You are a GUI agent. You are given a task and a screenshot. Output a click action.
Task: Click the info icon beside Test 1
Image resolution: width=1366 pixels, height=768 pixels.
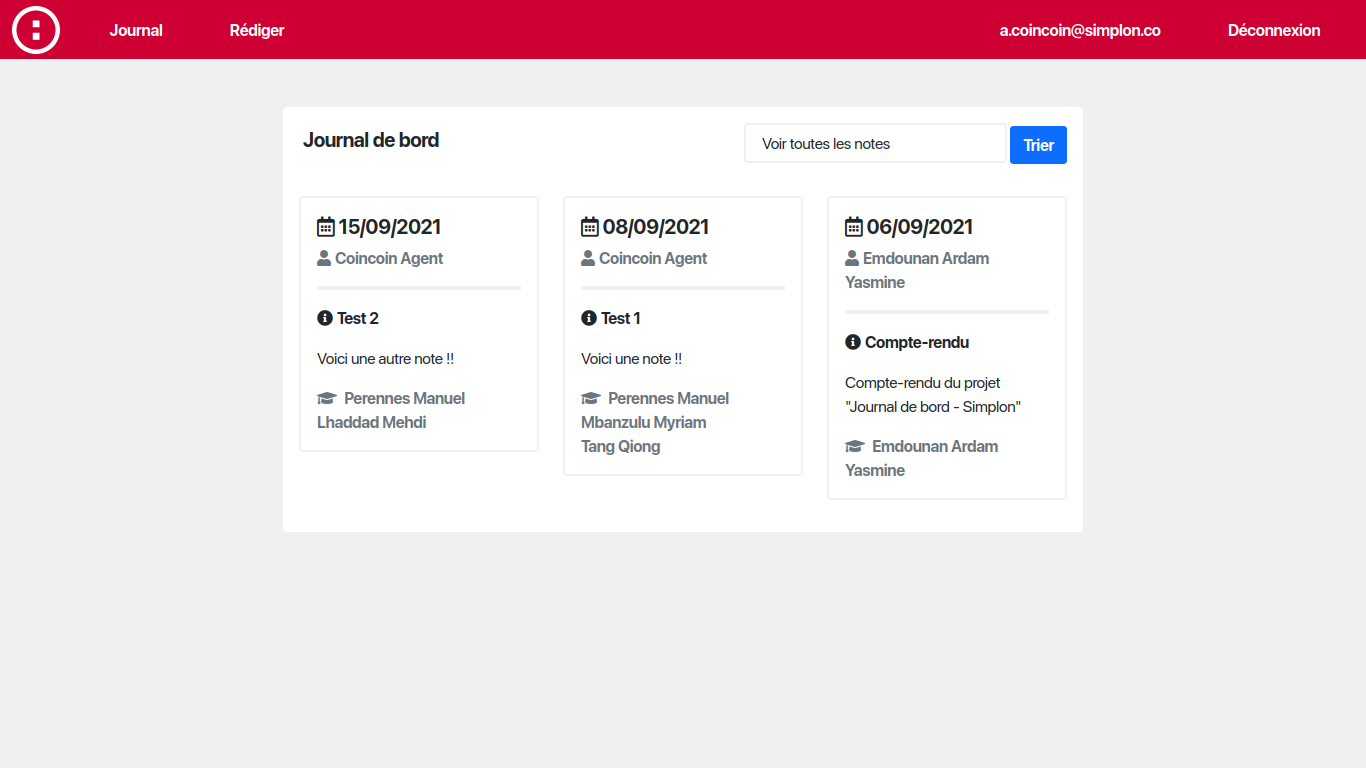pyautogui.click(x=587, y=318)
